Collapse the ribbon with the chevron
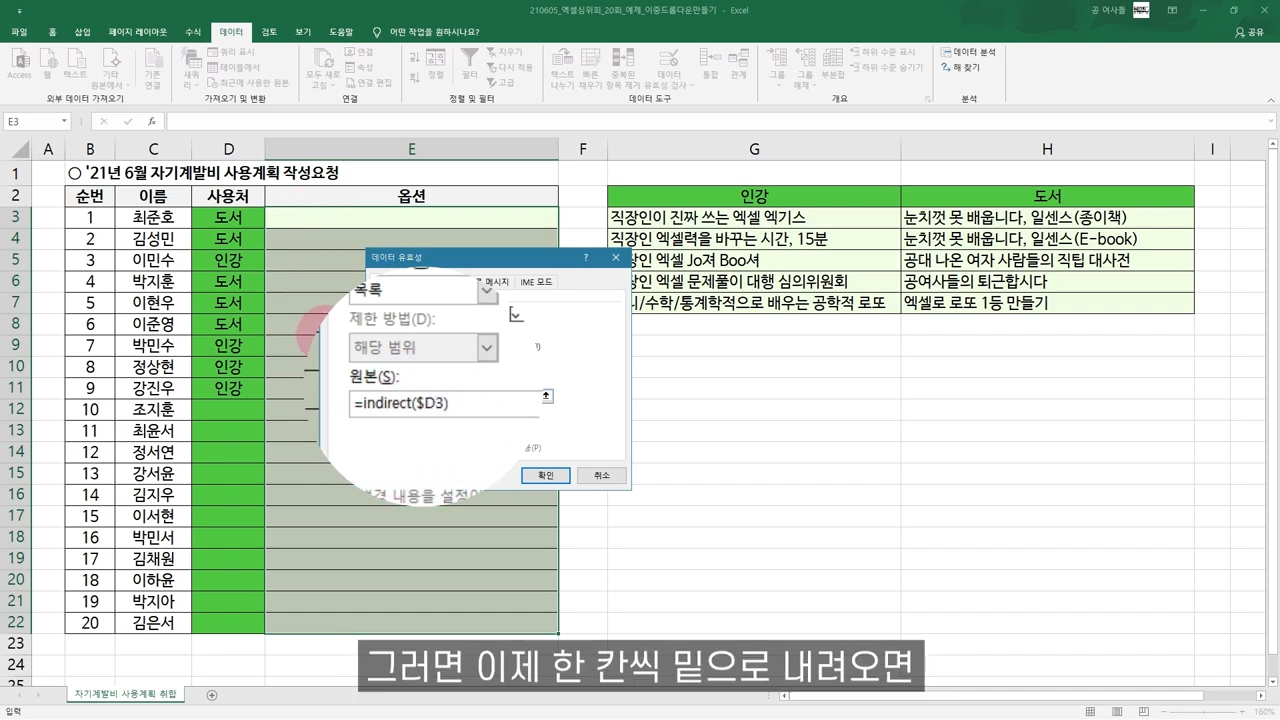This screenshot has width=1280, height=720. click(x=1271, y=99)
